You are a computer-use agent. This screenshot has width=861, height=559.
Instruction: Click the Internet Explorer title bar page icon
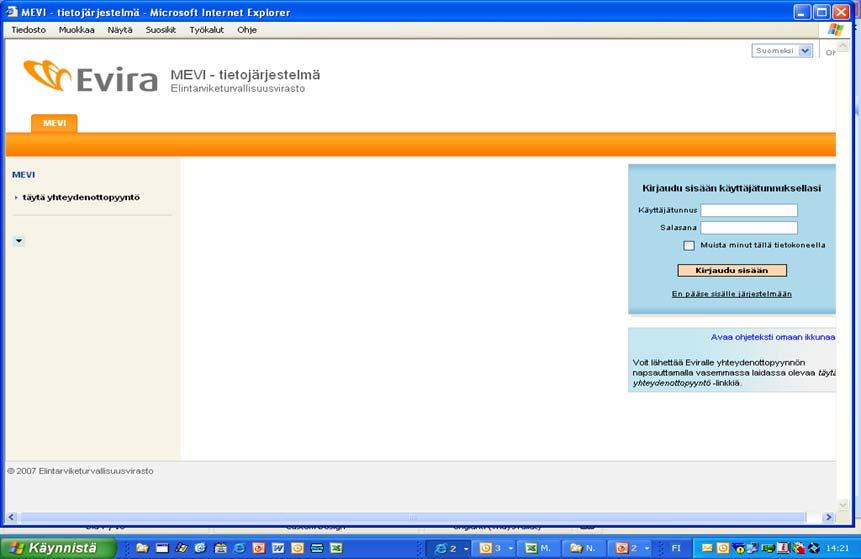(12, 12)
